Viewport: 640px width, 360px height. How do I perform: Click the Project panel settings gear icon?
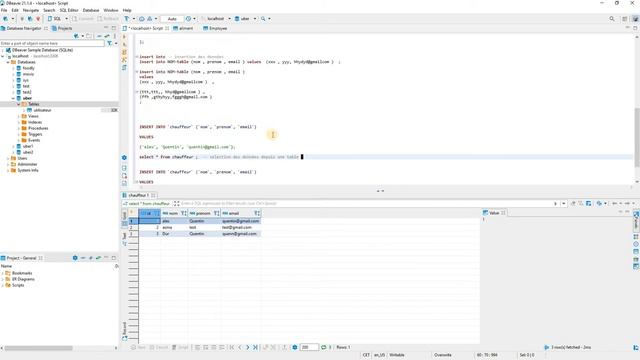[75, 258]
